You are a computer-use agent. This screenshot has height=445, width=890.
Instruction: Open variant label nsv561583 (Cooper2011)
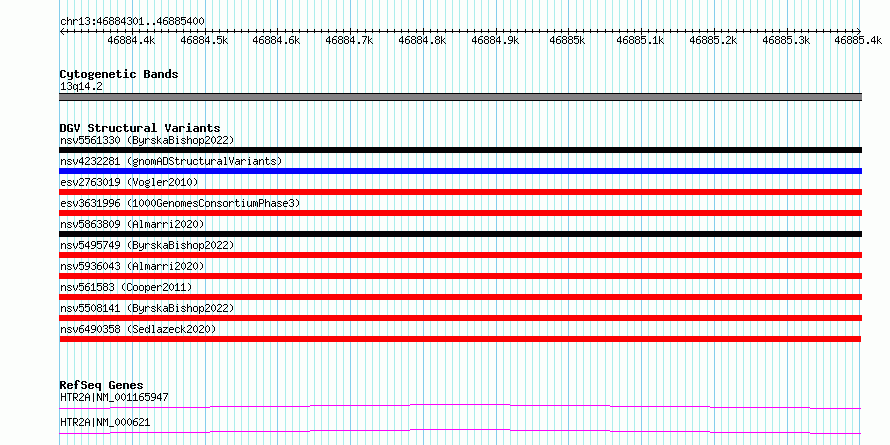coord(126,287)
